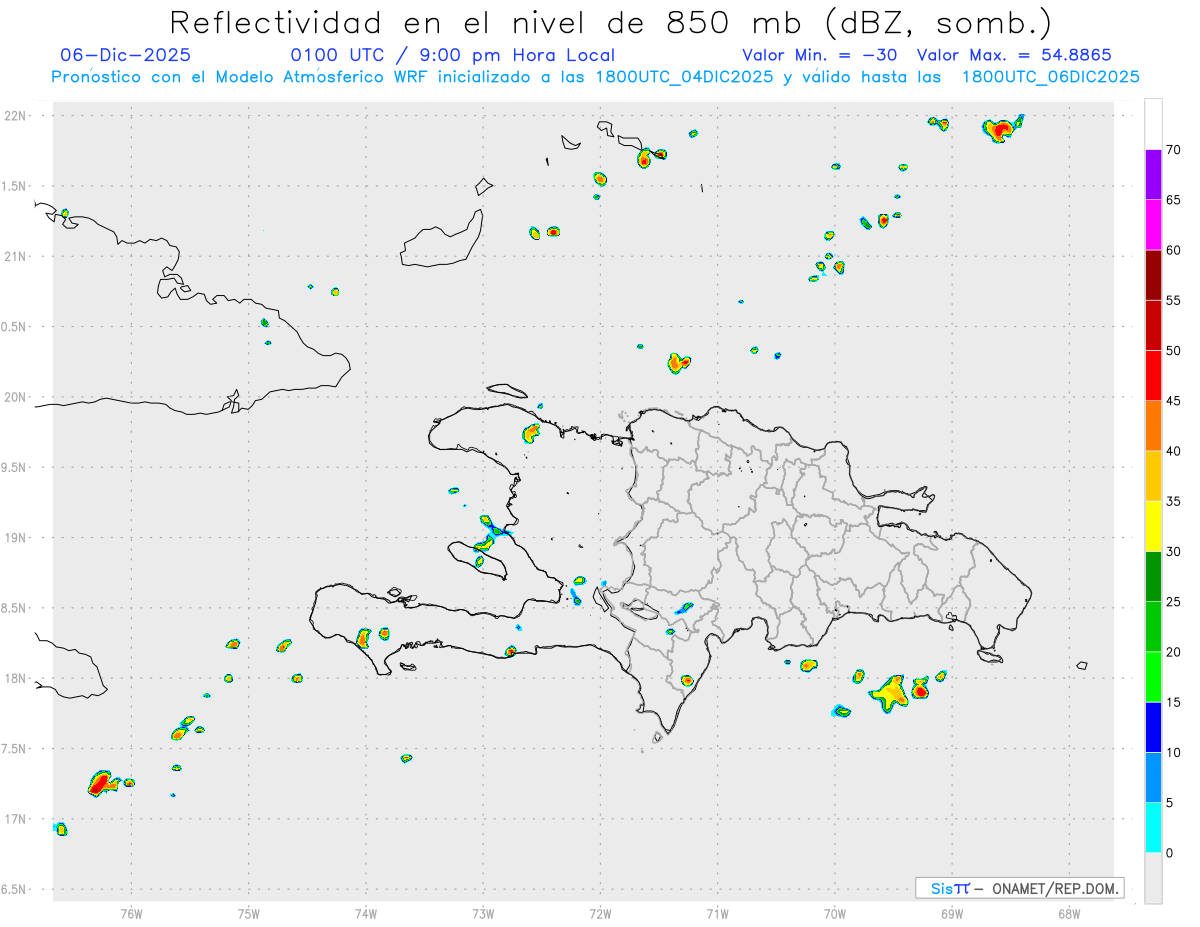Pick the cyan 0-5 dBZ legend color
Viewport: 1200px width, 927px height.
click(x=1153, y=828)
